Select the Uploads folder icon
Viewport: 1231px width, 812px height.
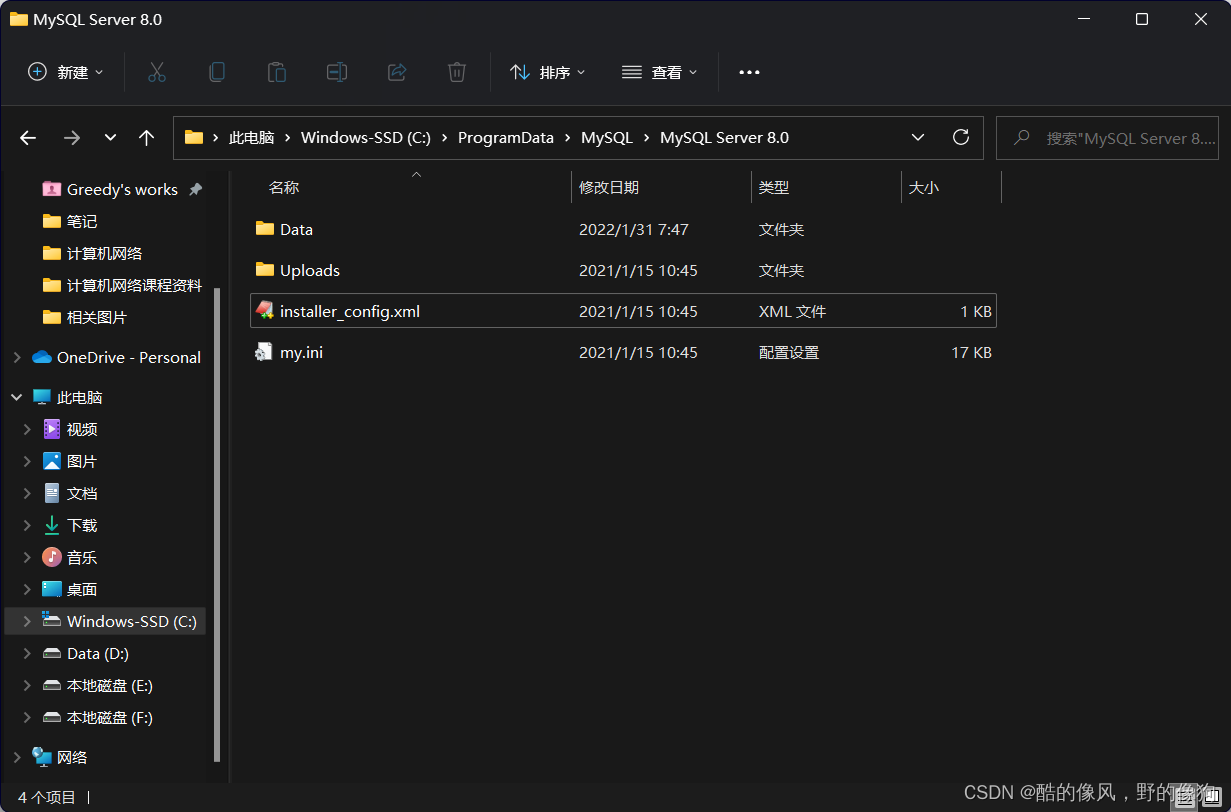tap(265, 270)
